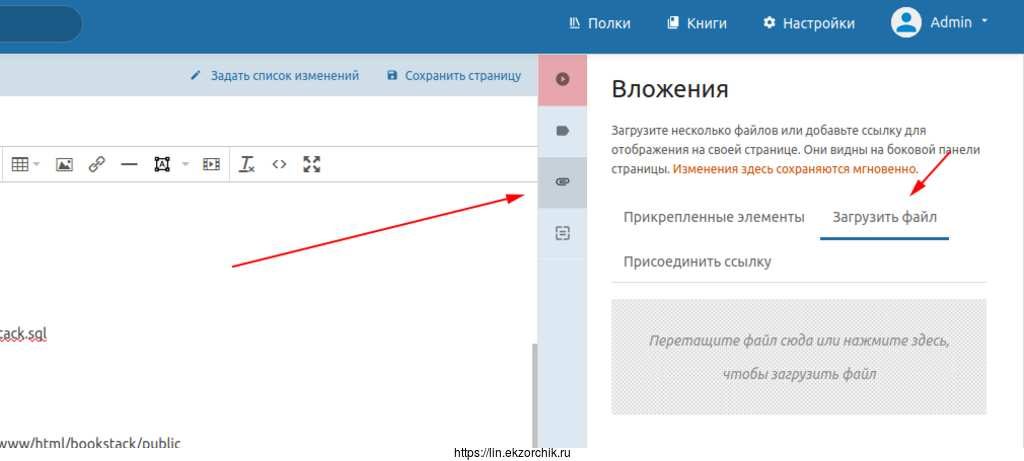This screenshot has width=1024, height=461.
Task: Click the clear formatting icon
Action: point(246,164)
